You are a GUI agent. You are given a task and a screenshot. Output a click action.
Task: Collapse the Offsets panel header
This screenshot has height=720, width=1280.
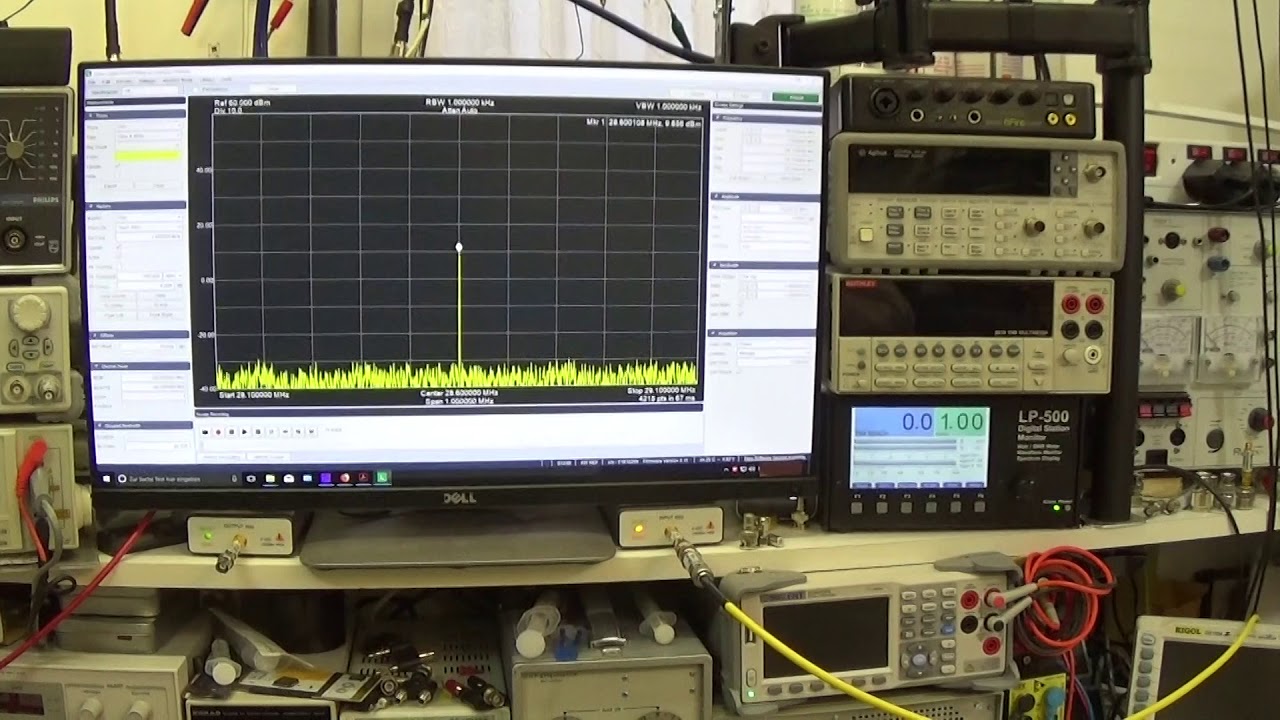pyautogui.click(x=138, y=335)
